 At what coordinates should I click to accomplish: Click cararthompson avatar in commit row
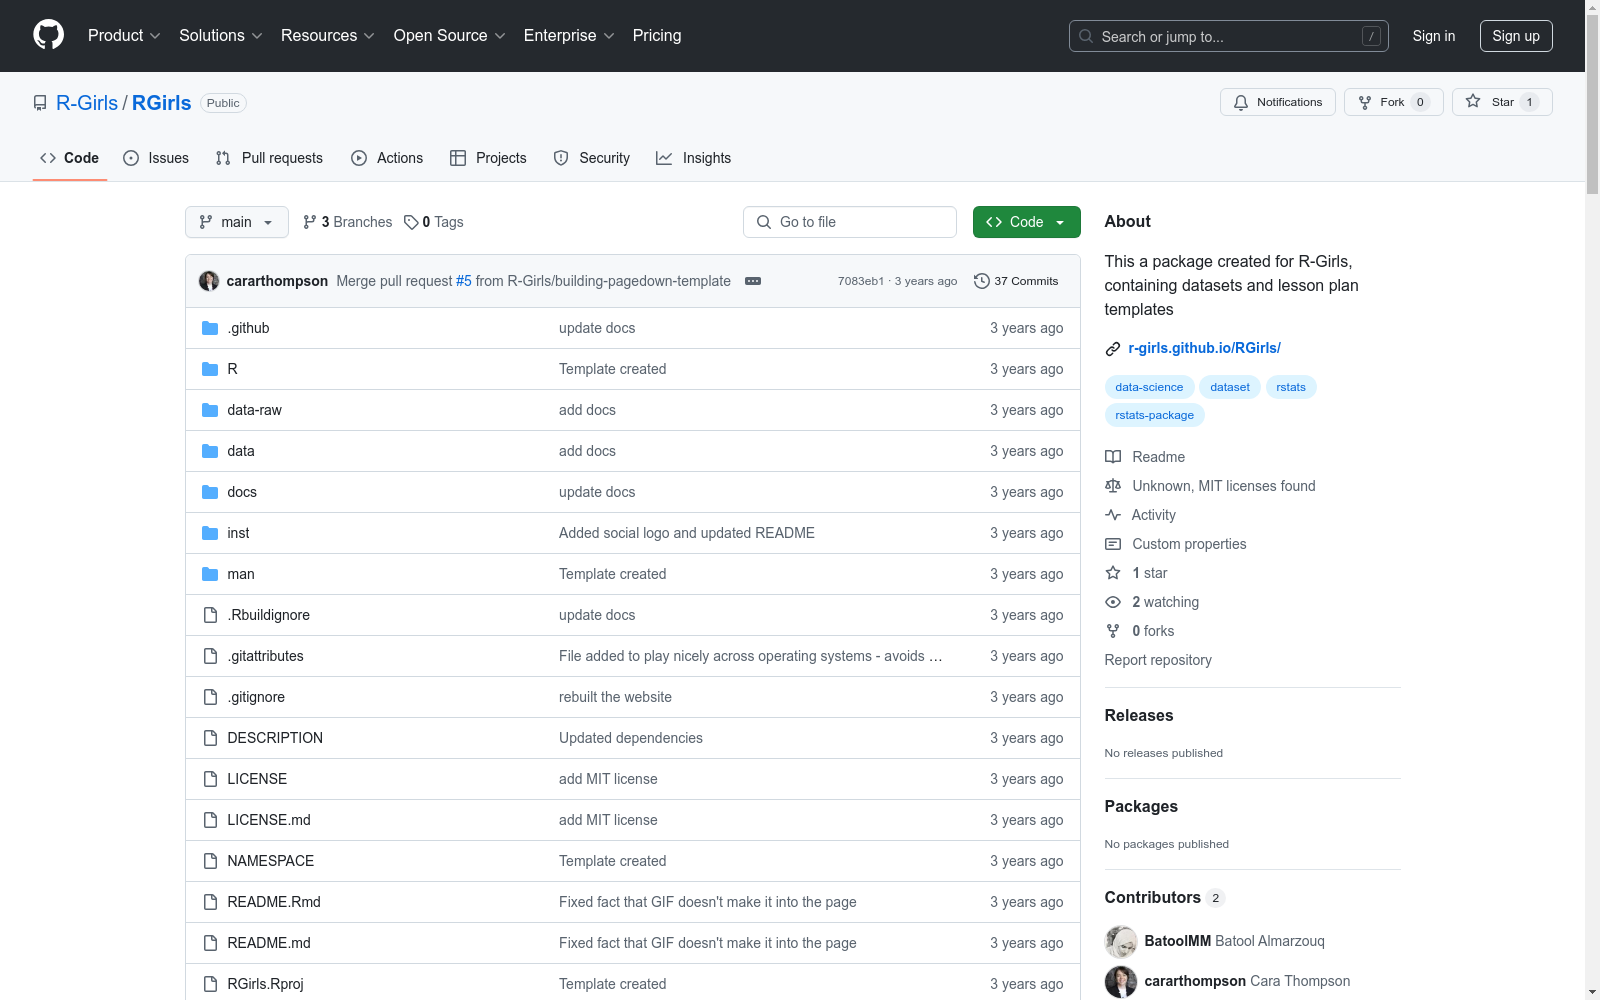[209, 281]
